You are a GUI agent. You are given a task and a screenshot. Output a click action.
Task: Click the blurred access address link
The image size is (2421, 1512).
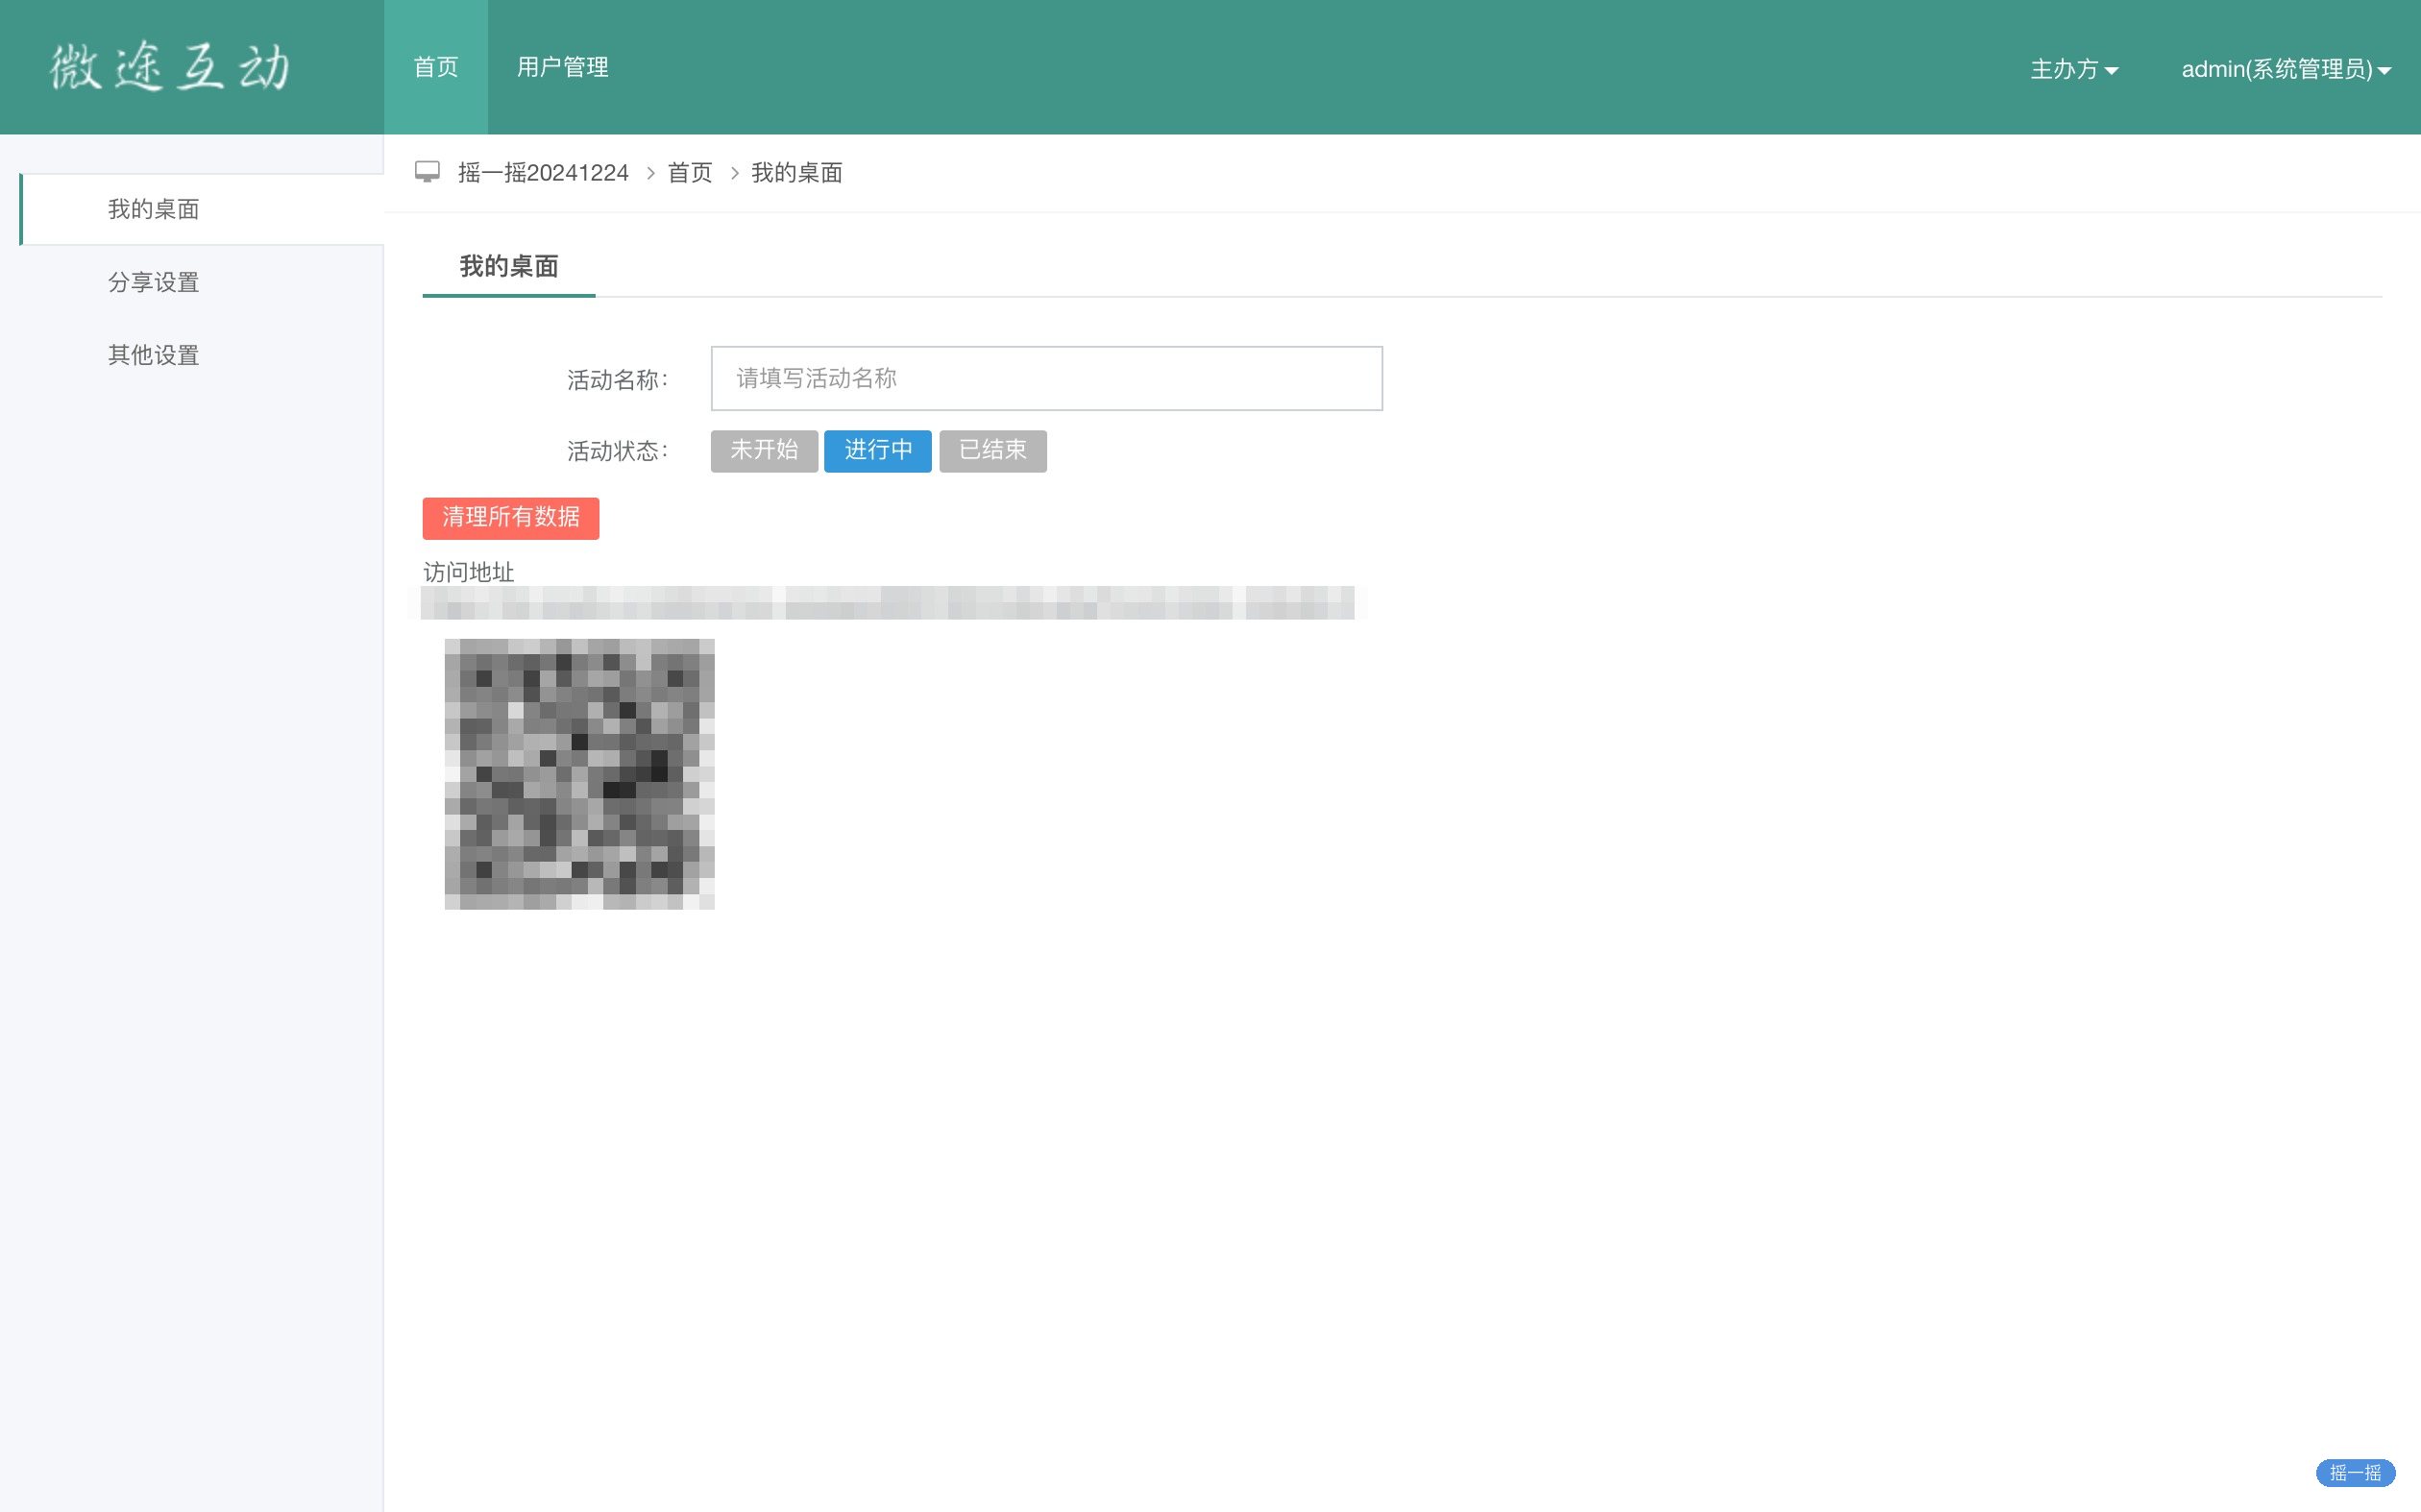888,603
